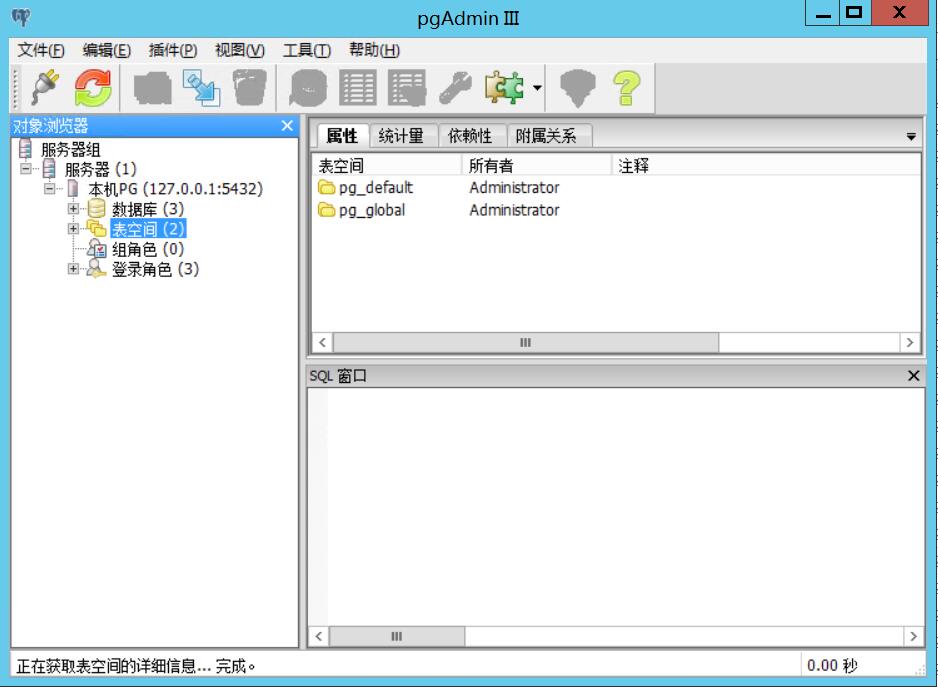
Task: Click the guru hint toolbar icon
Action: pos(577,88)
